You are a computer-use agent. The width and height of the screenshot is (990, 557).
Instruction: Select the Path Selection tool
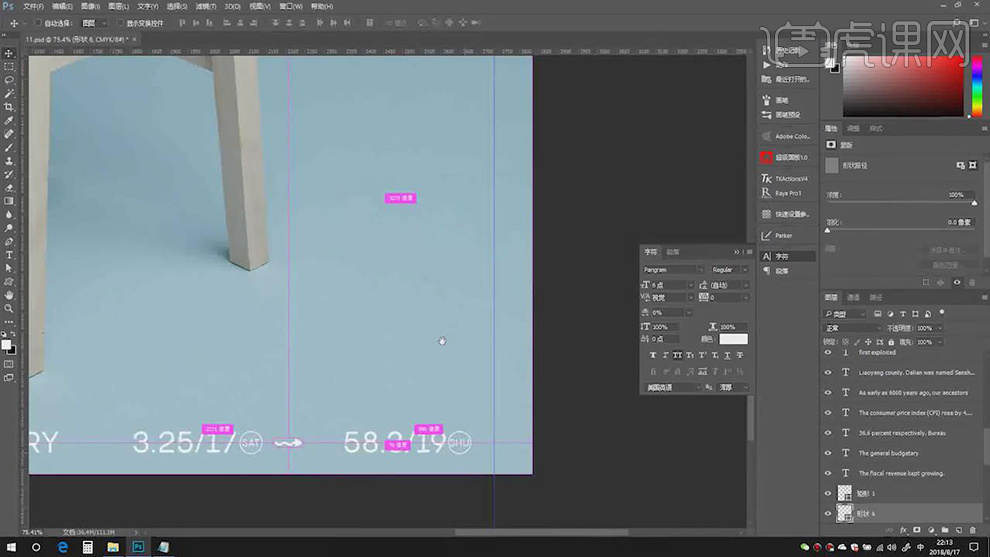9,268
